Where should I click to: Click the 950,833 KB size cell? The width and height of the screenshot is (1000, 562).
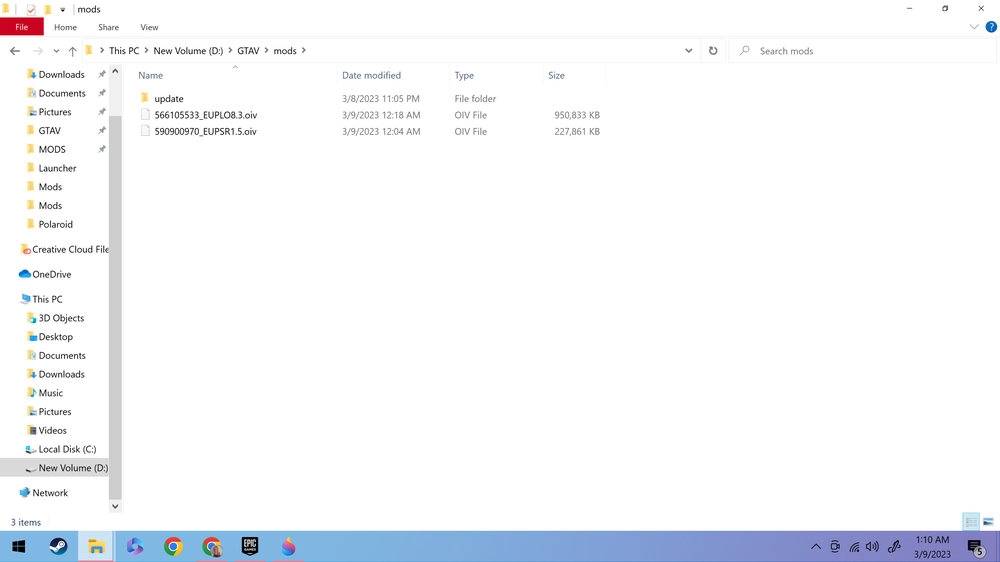pos(577,115)
